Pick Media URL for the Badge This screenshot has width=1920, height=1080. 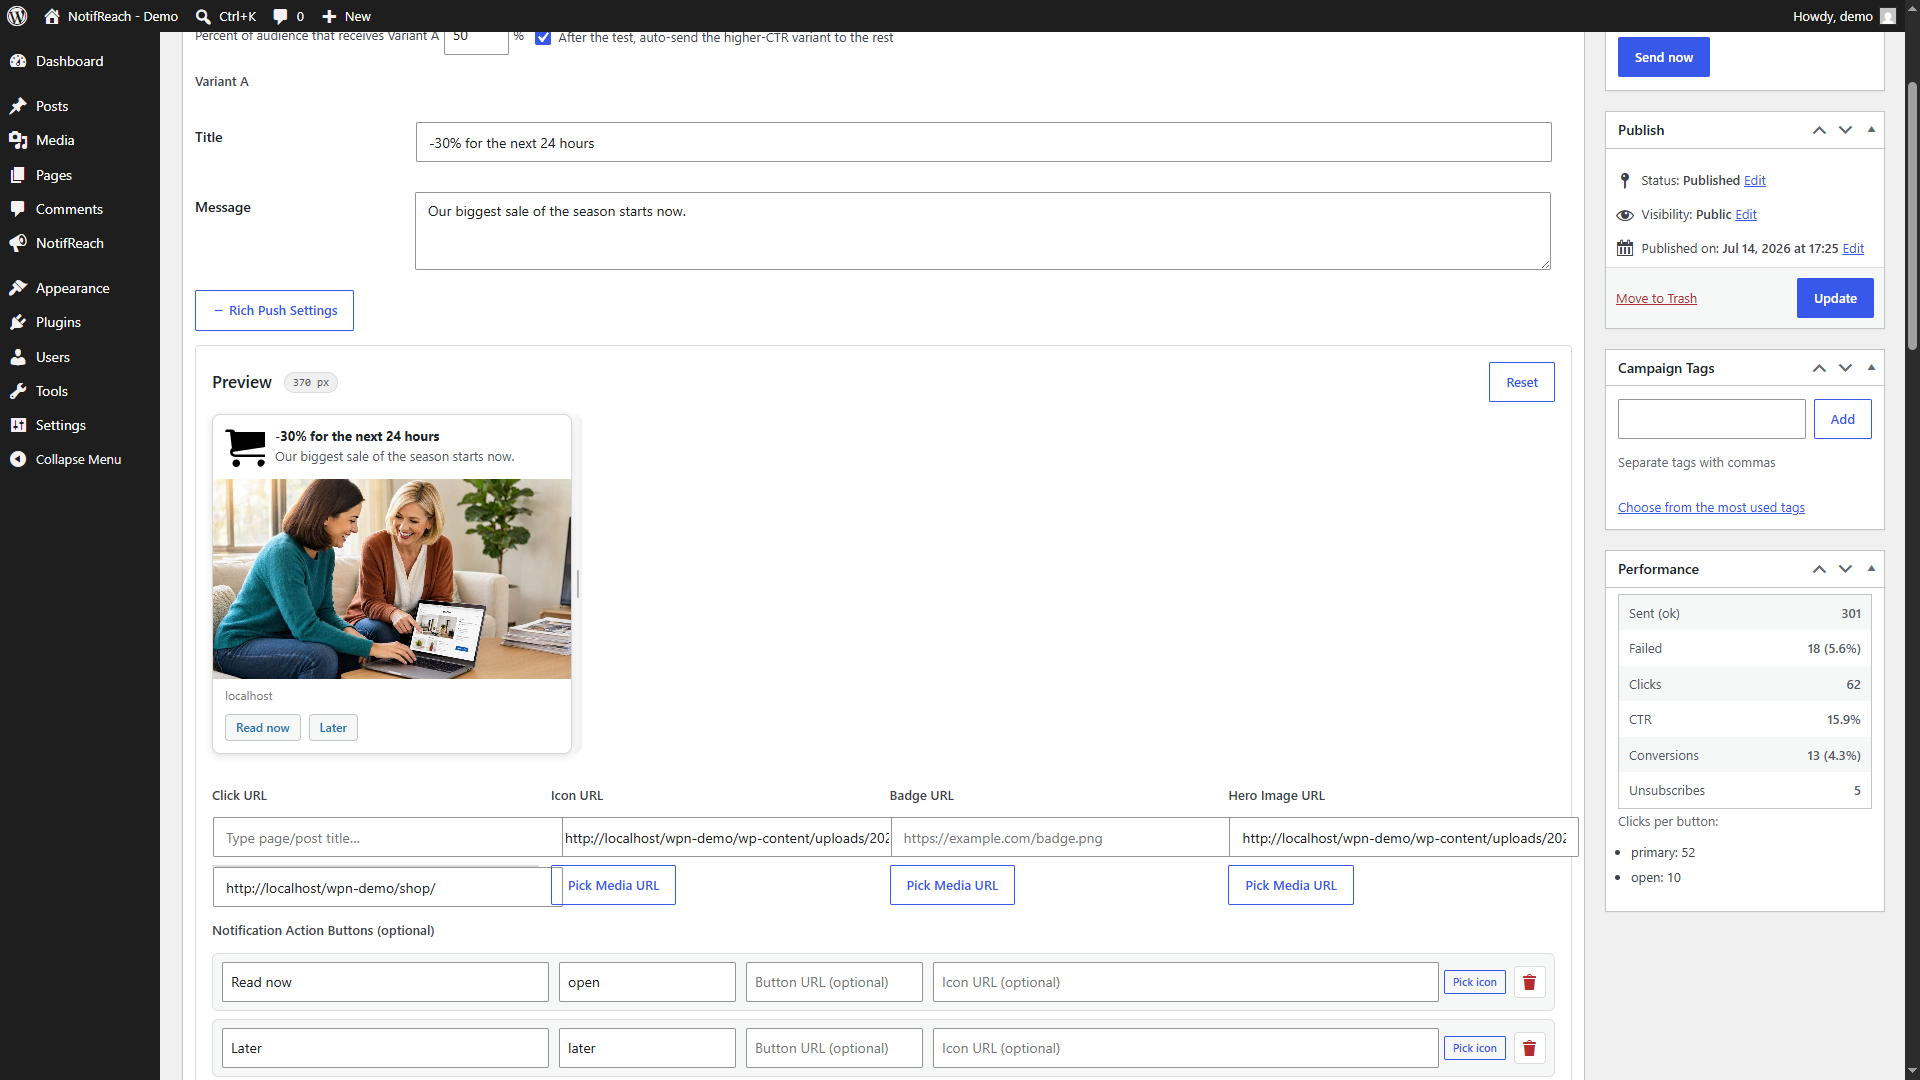[952, 885]
